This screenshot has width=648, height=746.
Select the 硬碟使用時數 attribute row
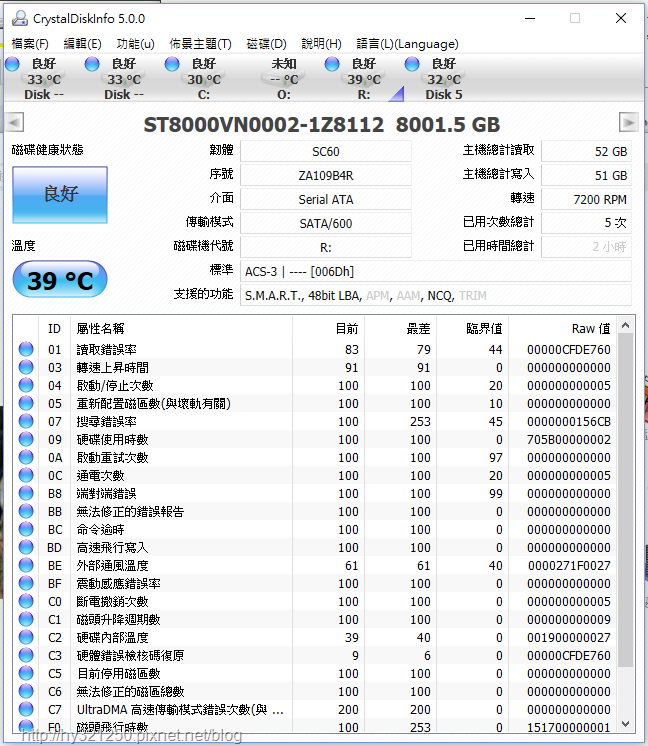pyautogui.click(x=315, y=439)
